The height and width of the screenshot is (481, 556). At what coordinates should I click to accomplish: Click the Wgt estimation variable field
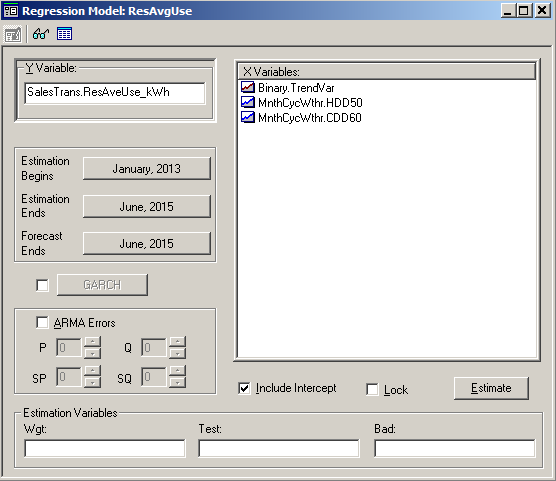pyautogui.click(x=105, y=448)
